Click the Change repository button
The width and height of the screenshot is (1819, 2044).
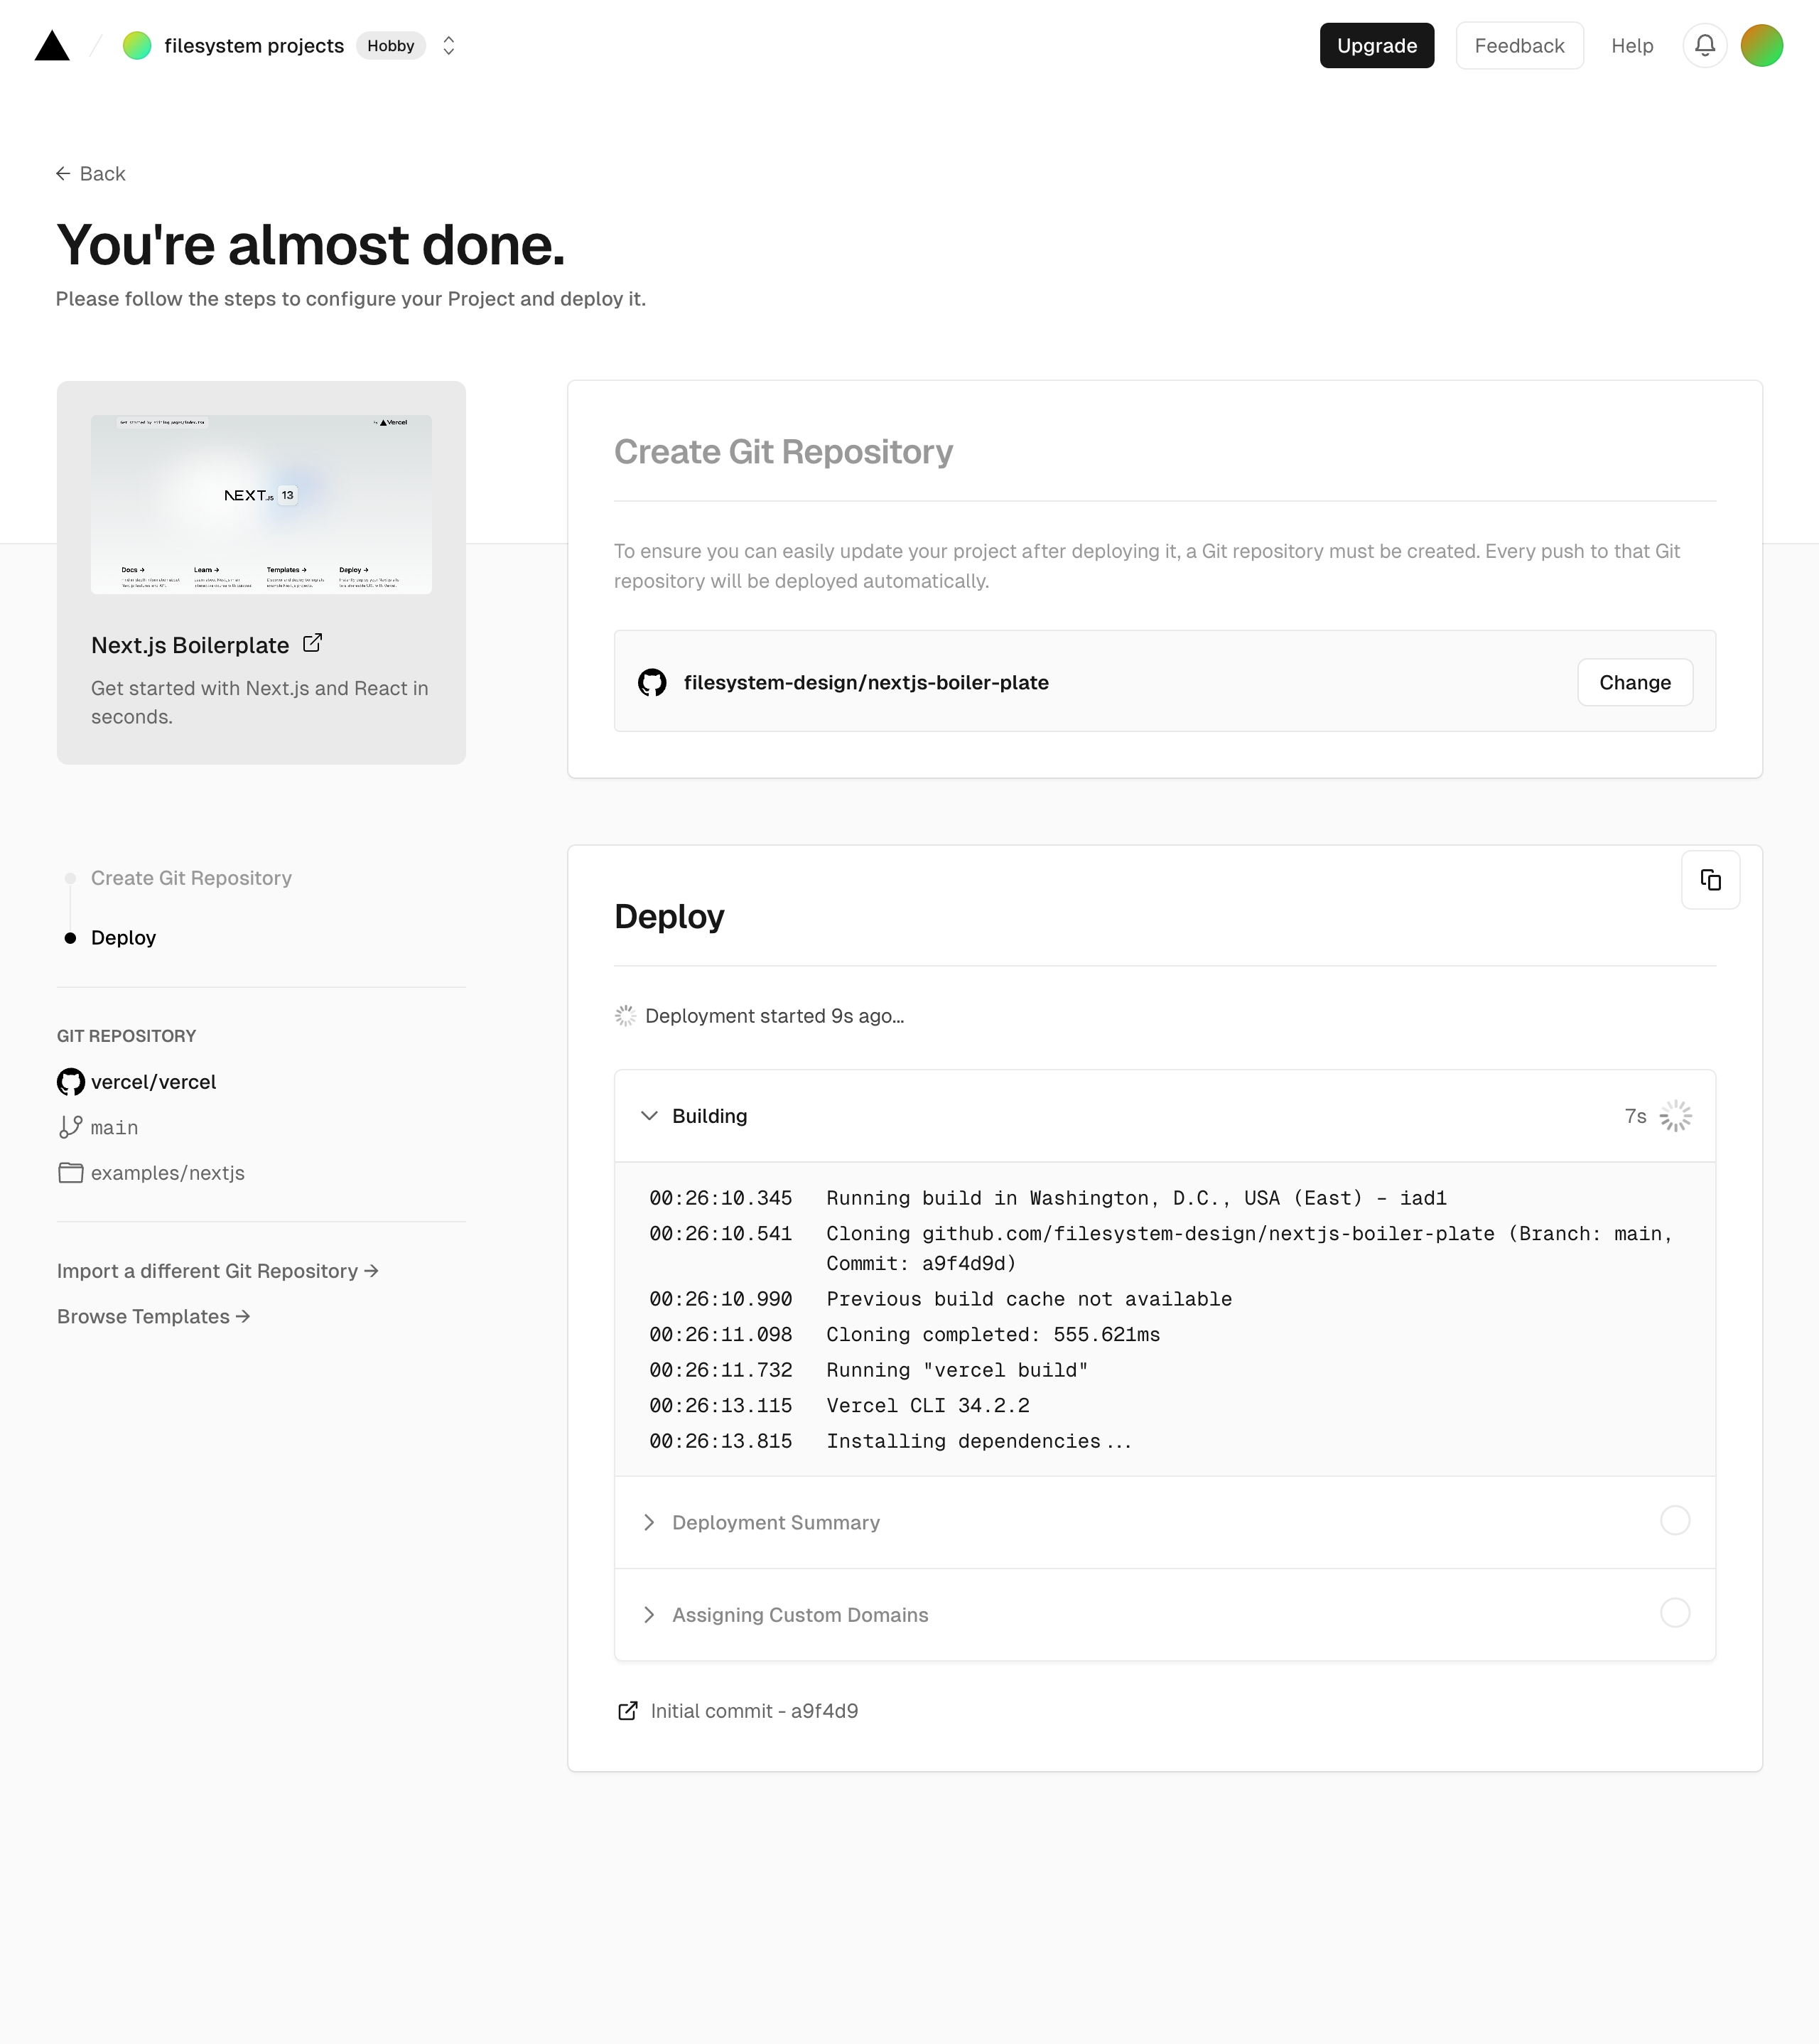[x=1635, y=683]
